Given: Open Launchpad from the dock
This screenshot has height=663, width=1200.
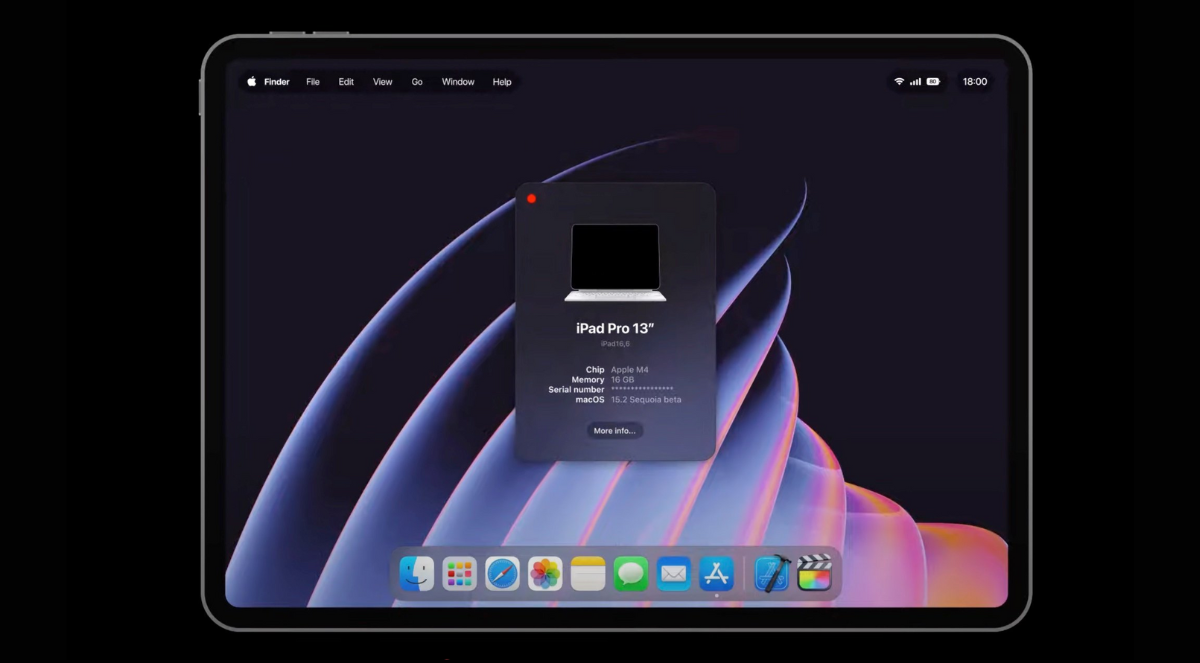Looking at the screenshot, I should click(x=459, y=574).
